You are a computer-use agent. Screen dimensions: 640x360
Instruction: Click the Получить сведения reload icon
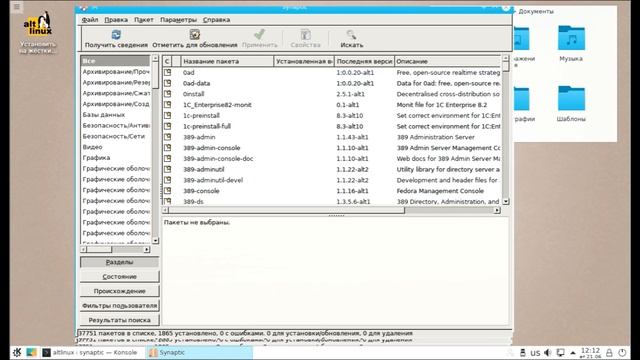pyautogui.click(x=116, y=35)
